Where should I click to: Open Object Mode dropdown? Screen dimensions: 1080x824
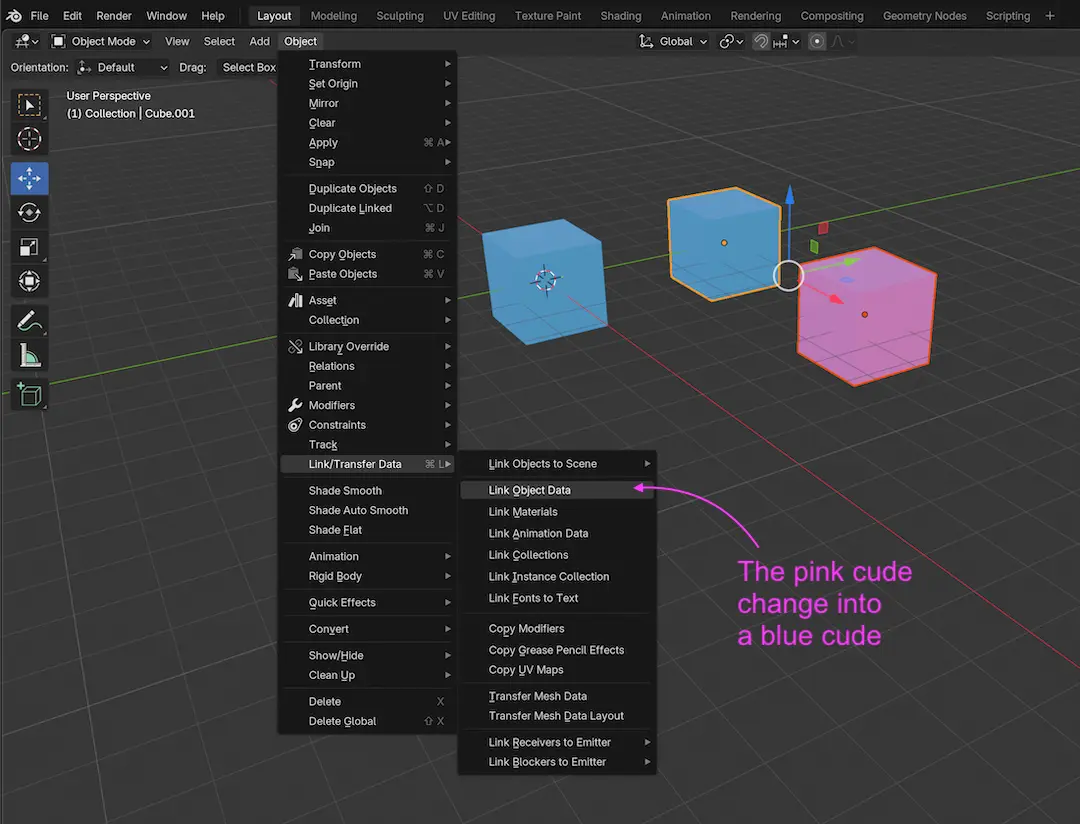click(101, 41)
